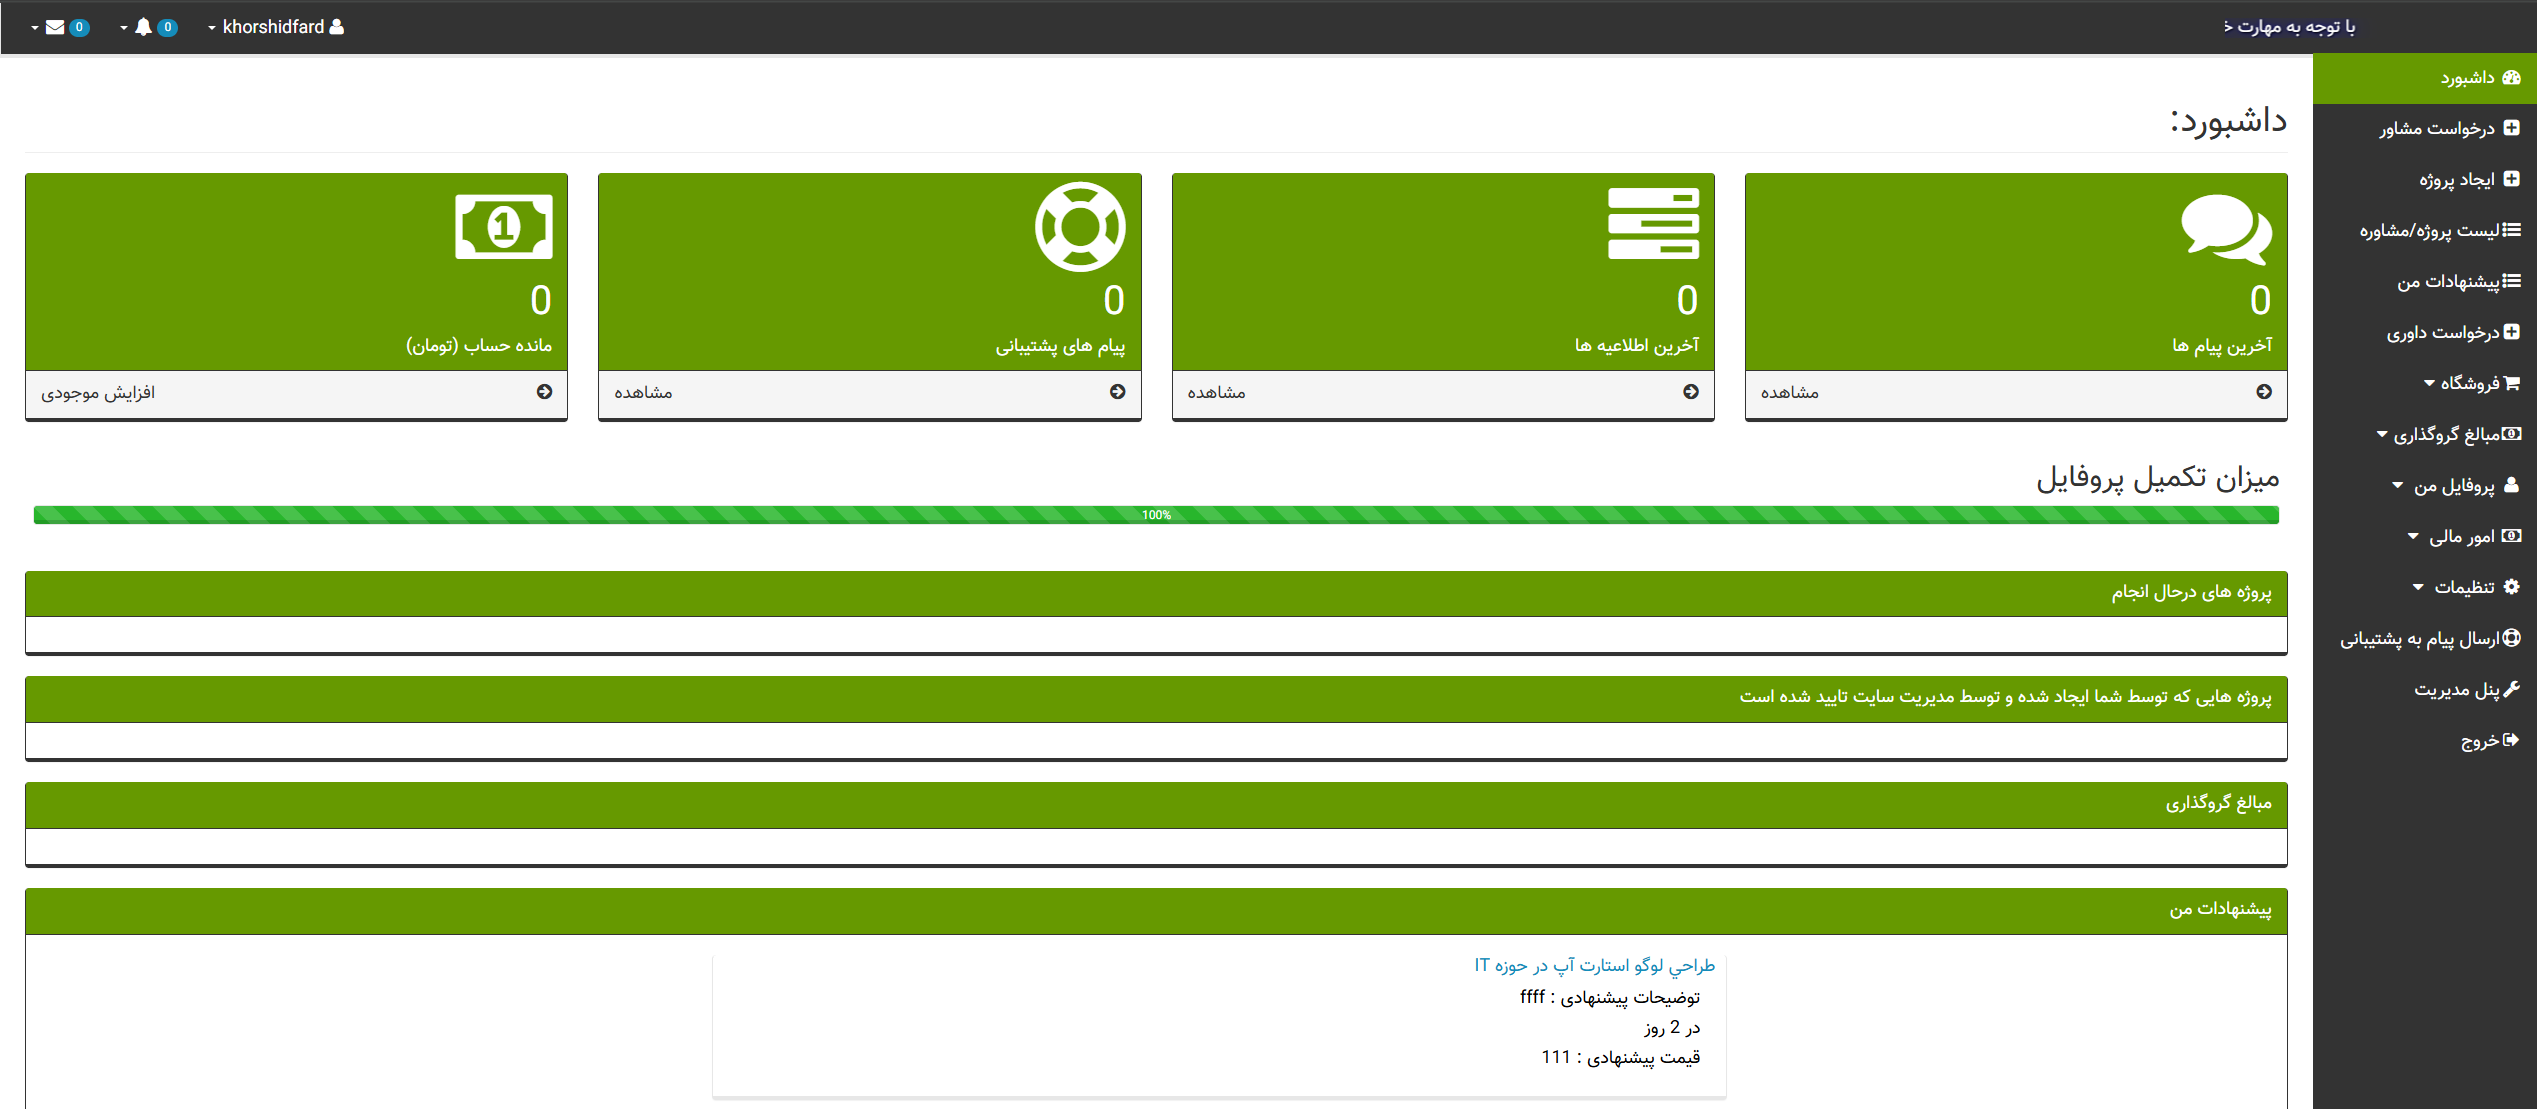
Task: Click the user icon beside پروفایل من
Action: [x=2511, y=485]
